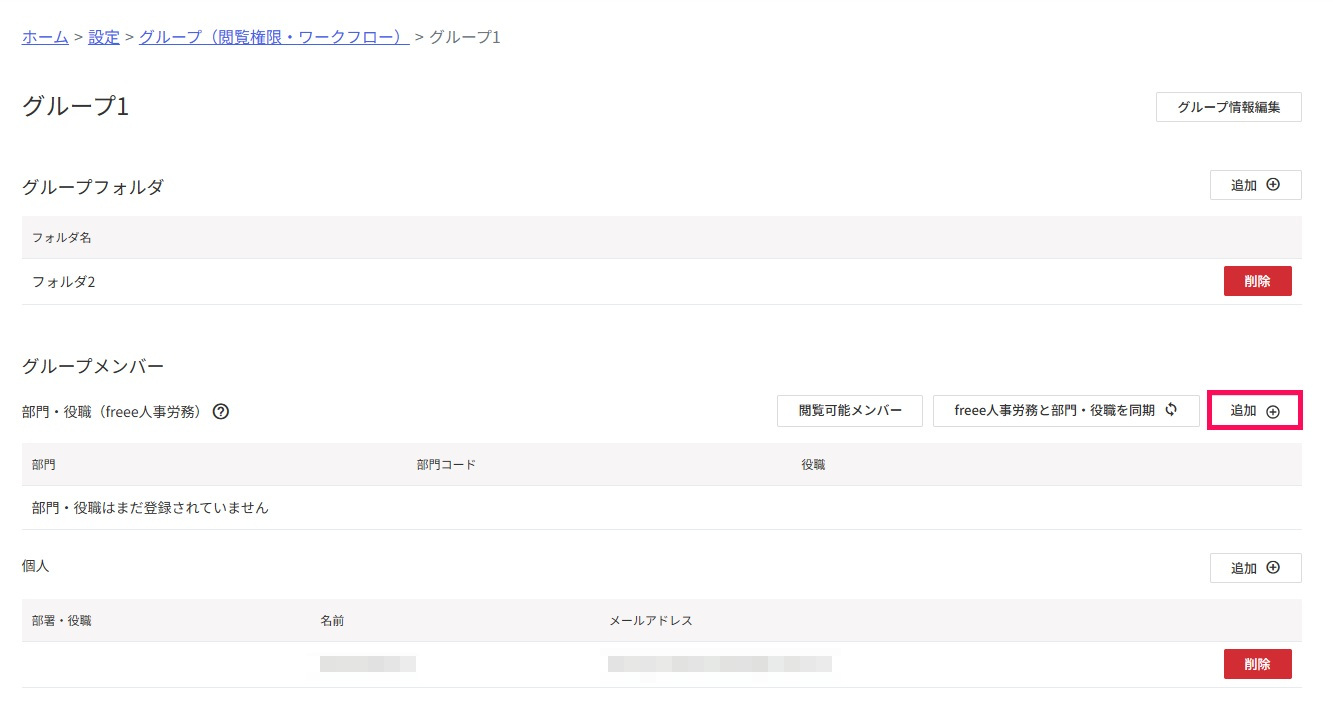Add an individual member under 個人
Screen dimensions: 1333x714
1255,568
